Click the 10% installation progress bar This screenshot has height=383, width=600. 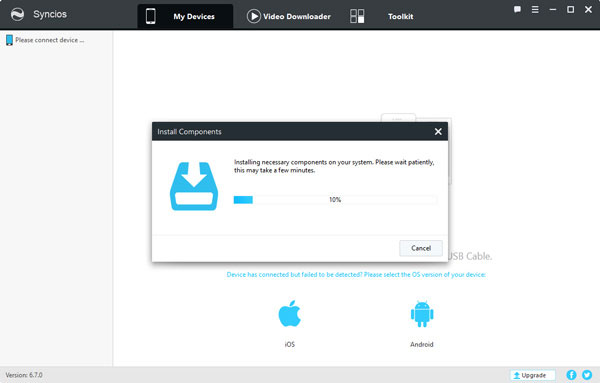tap(335, 199)
